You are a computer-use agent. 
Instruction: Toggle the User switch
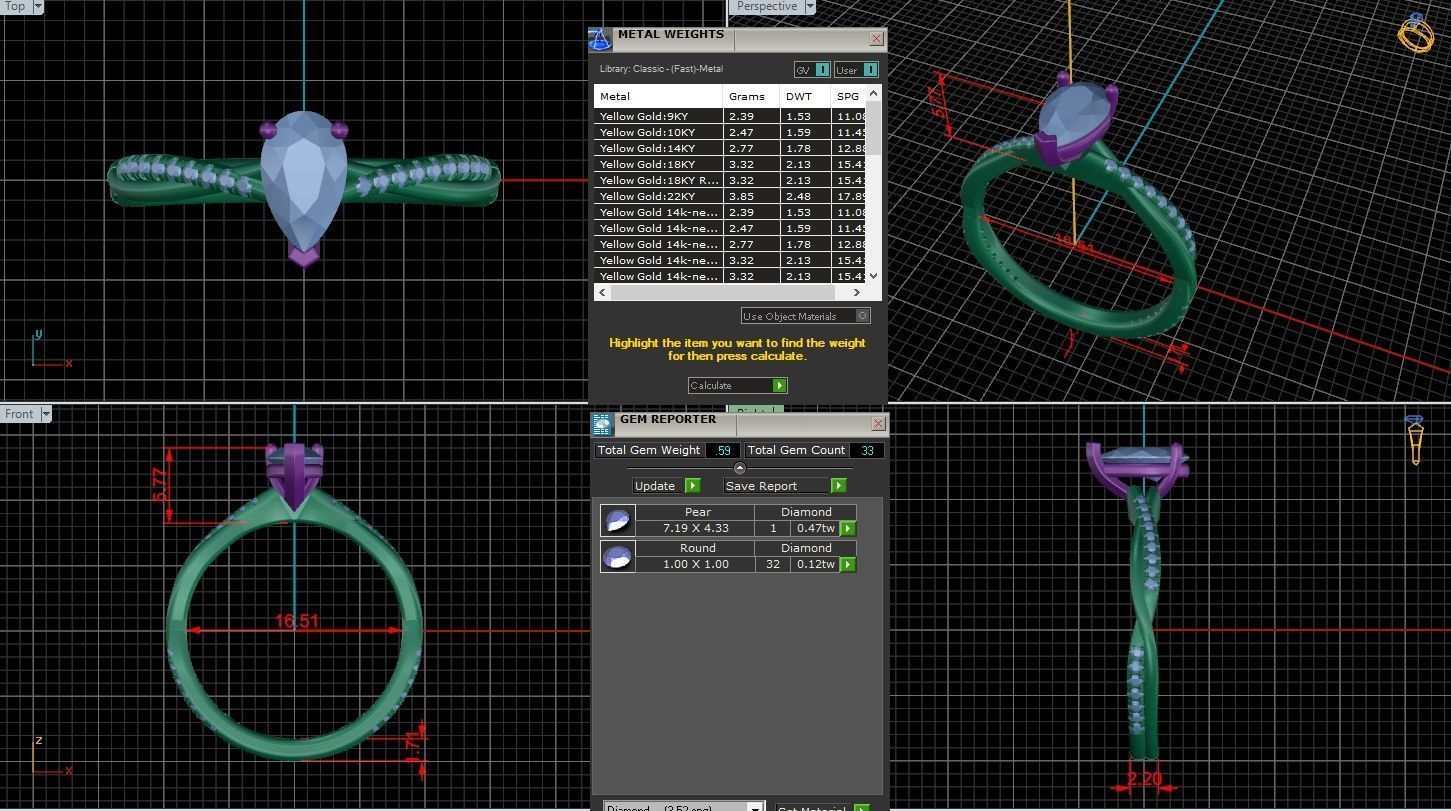tap(870, 70)
